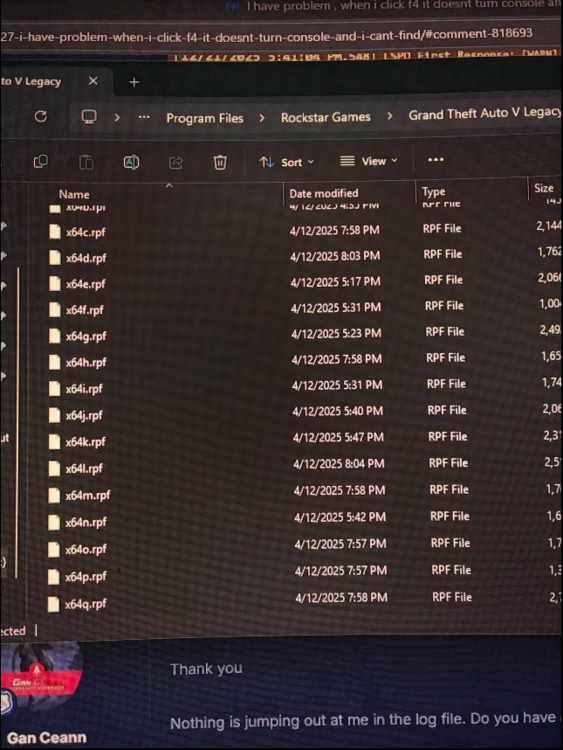Screen dimensions: 563x750
Task: Expand the chevron after Program Files
Action: [262, 118]
